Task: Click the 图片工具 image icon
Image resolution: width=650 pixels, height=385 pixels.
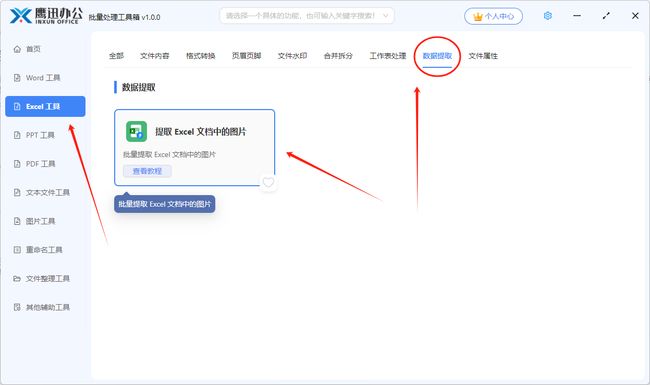Action: coord(17,221)
